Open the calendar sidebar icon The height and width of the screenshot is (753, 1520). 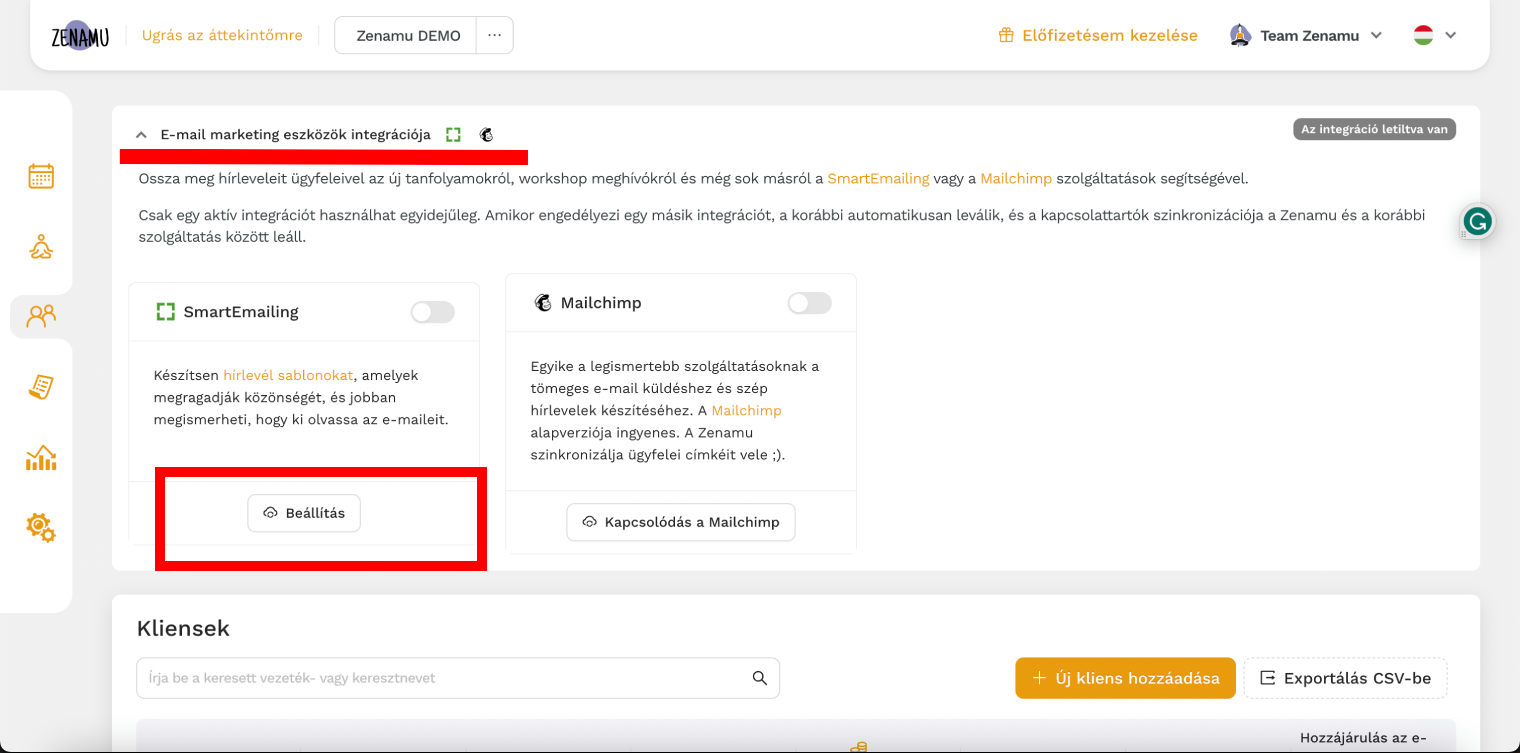41,176
